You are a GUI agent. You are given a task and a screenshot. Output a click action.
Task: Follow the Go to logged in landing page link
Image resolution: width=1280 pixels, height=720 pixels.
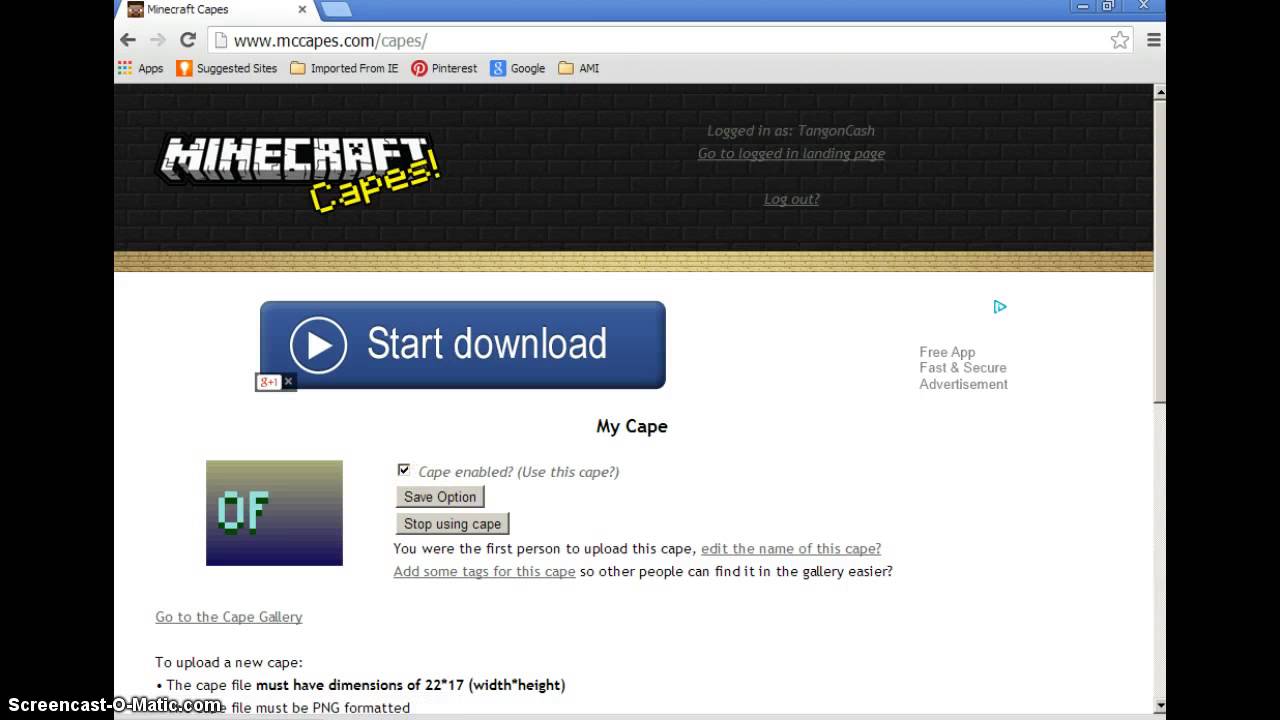point(791,153)
